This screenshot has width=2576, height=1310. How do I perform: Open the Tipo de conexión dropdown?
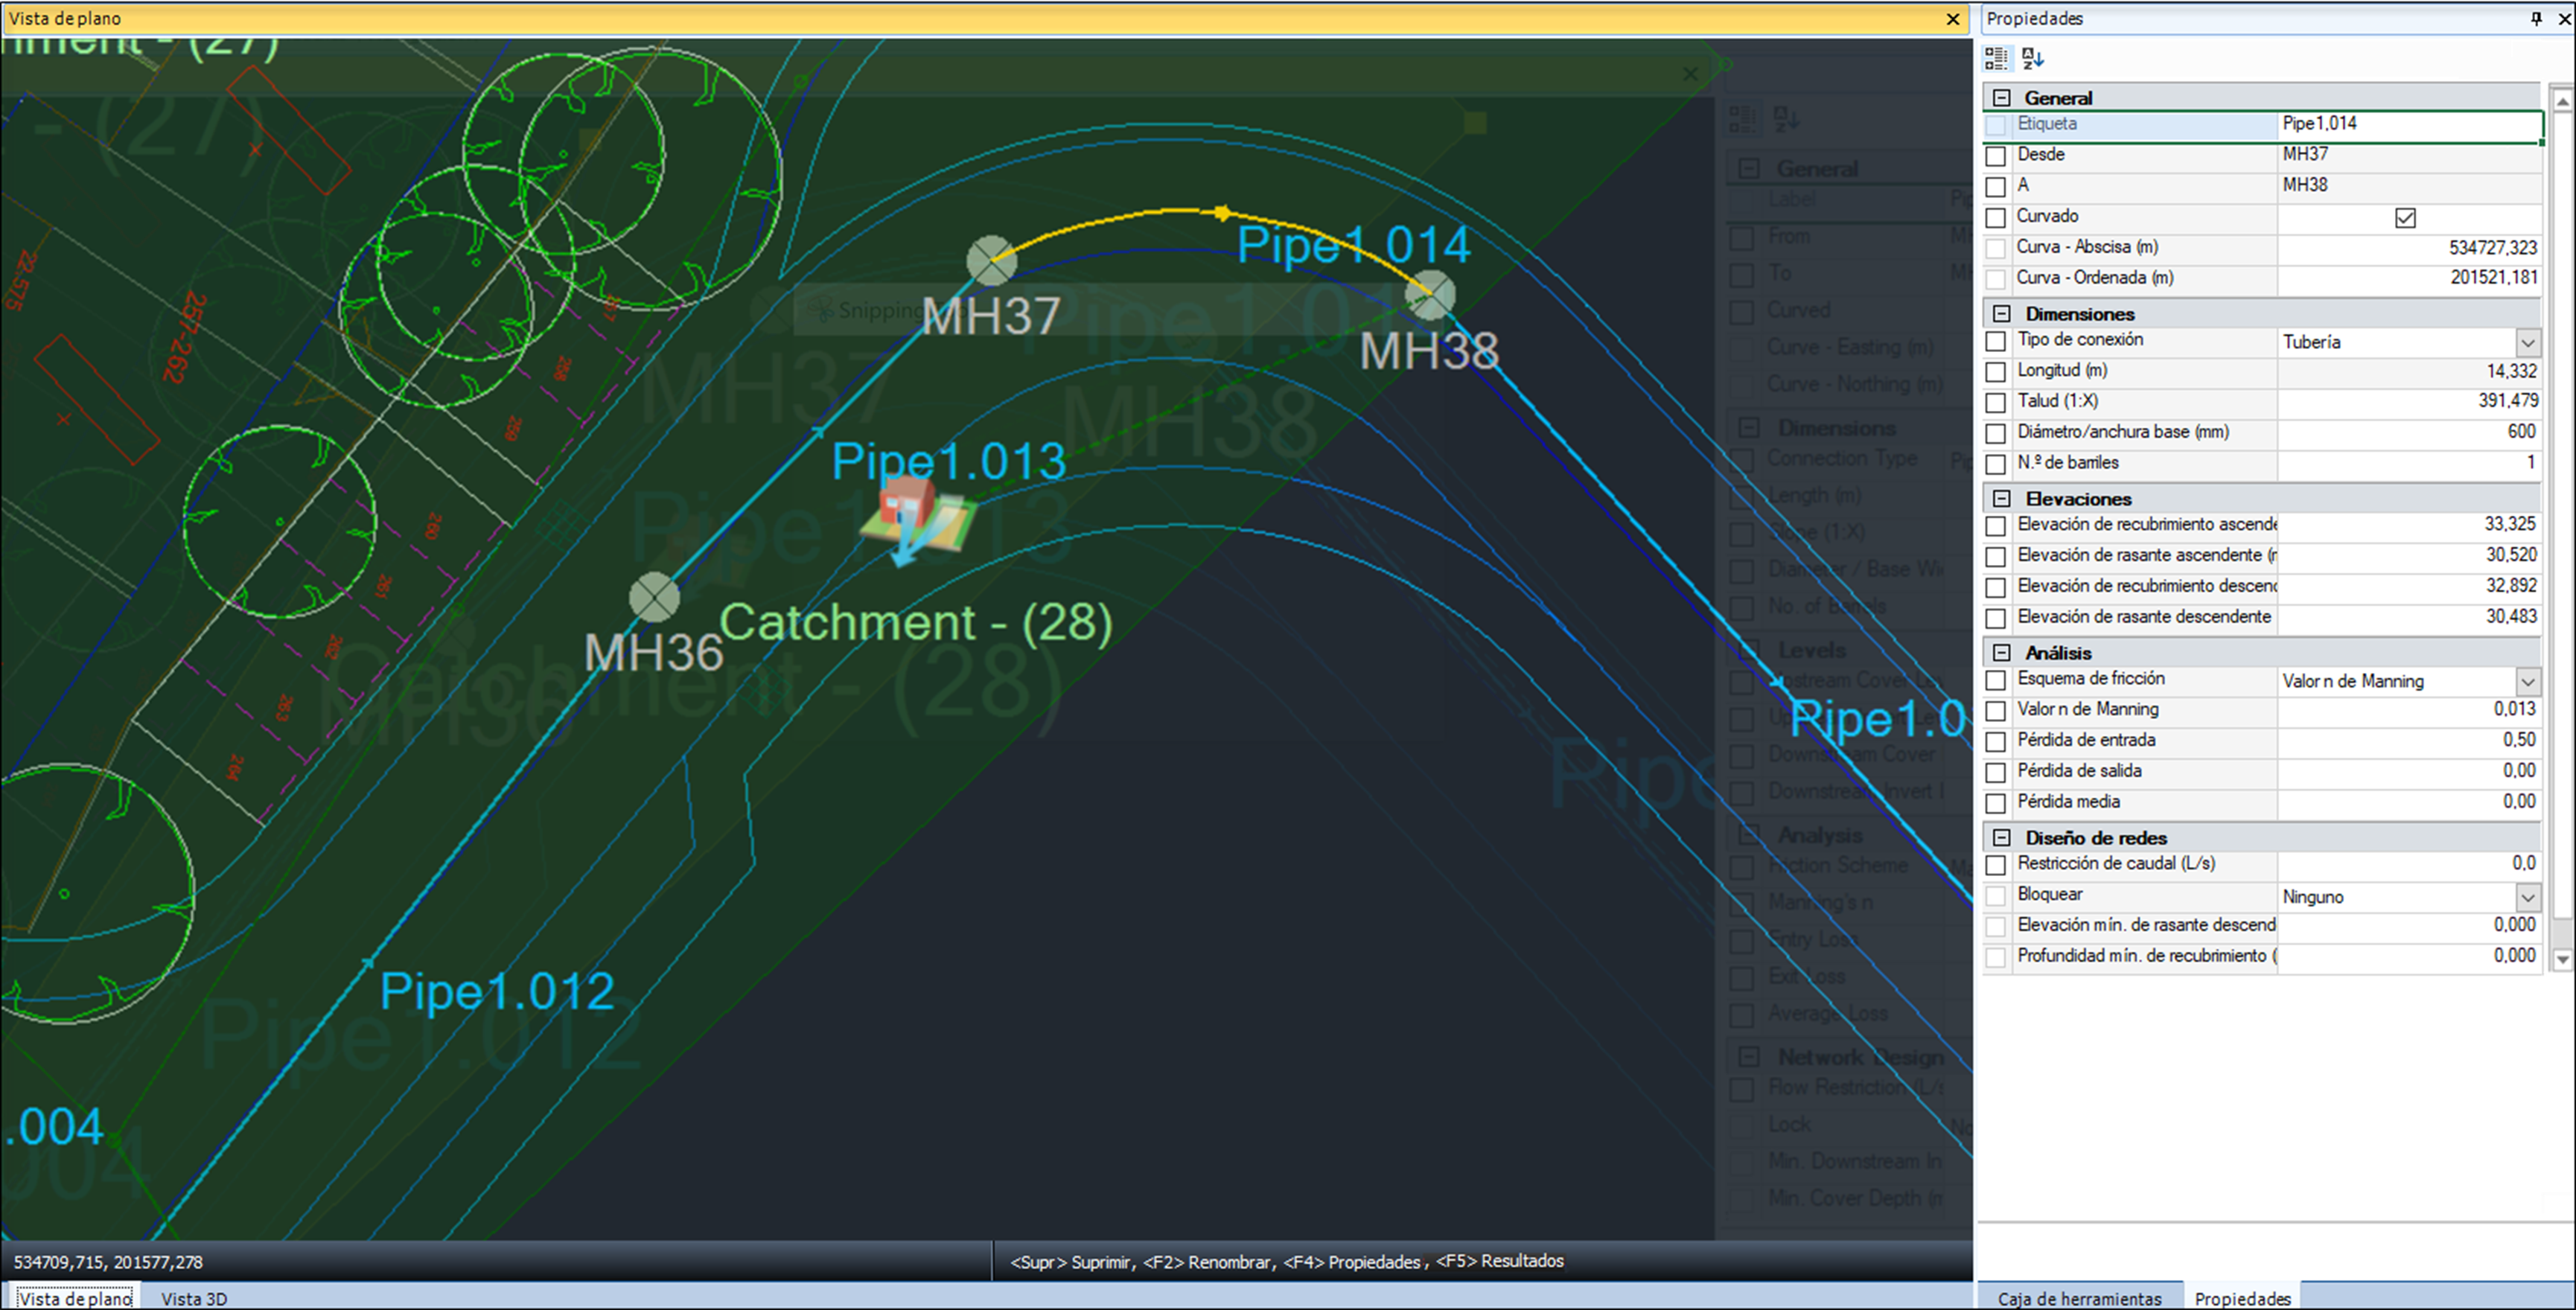[2527, 343]
